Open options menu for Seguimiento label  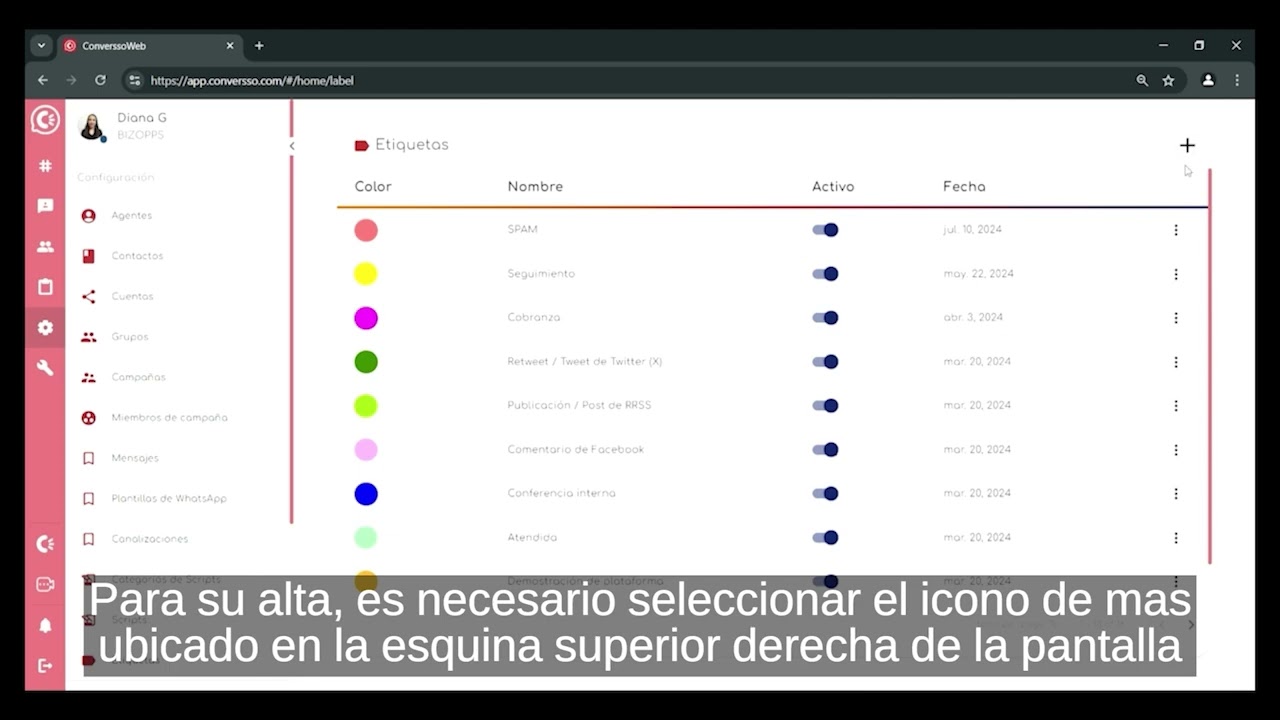tap(1176, 274)
